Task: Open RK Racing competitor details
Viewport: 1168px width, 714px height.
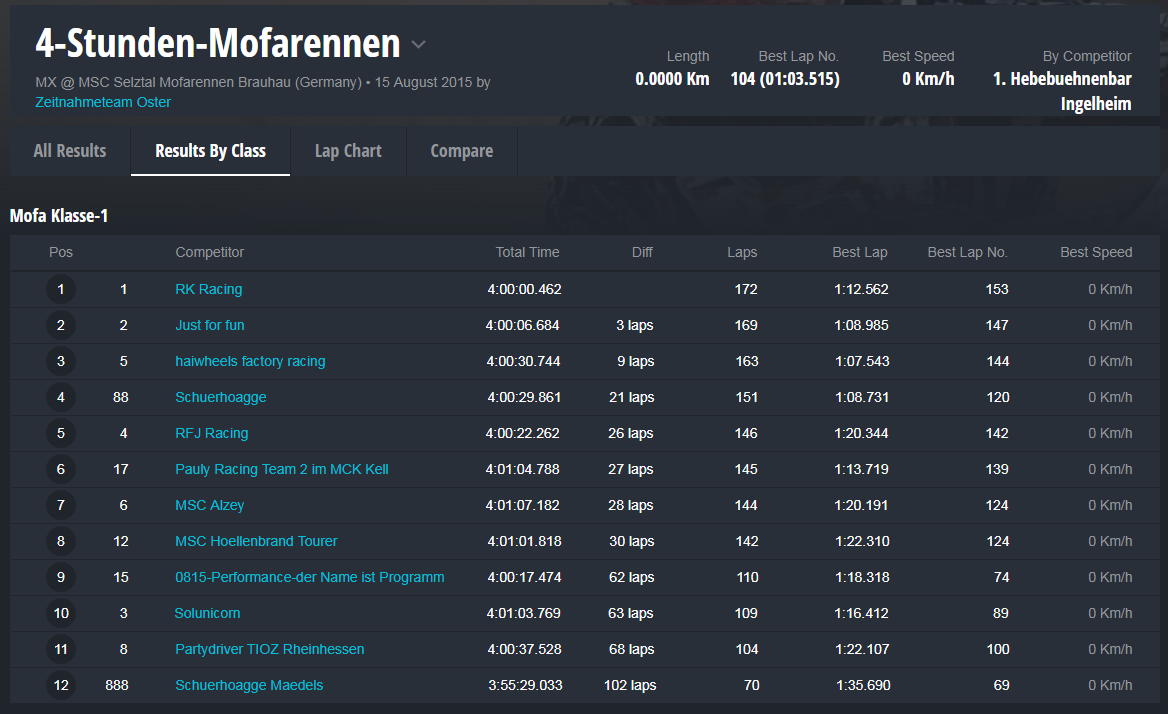Action: tap(208, 289)
